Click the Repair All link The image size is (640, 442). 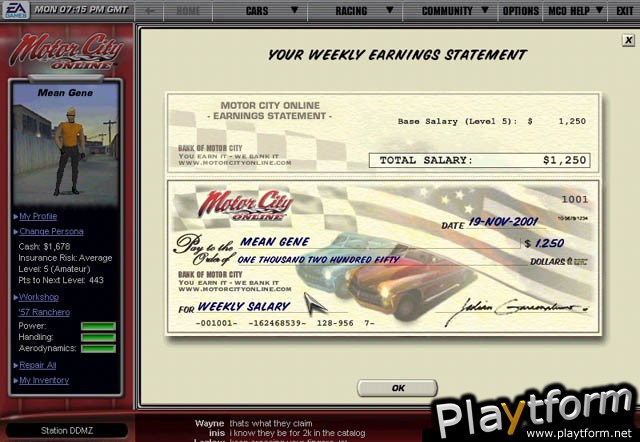pos(38,365)
